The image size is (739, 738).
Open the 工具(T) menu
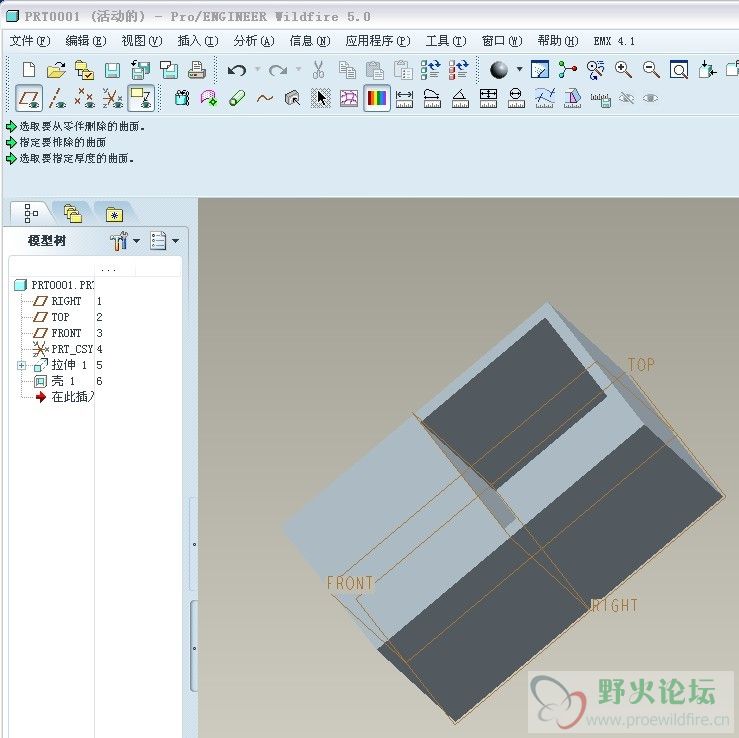pyautogui.click(x=445, y=41)
